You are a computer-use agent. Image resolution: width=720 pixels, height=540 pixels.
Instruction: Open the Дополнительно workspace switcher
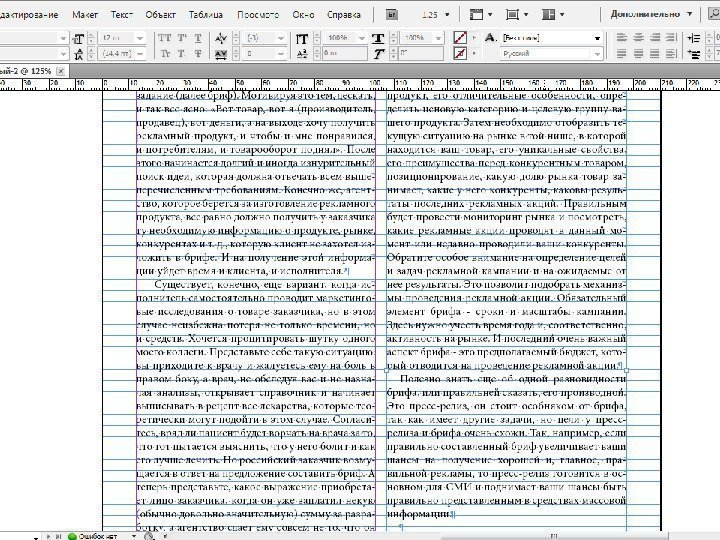point(651,14)
